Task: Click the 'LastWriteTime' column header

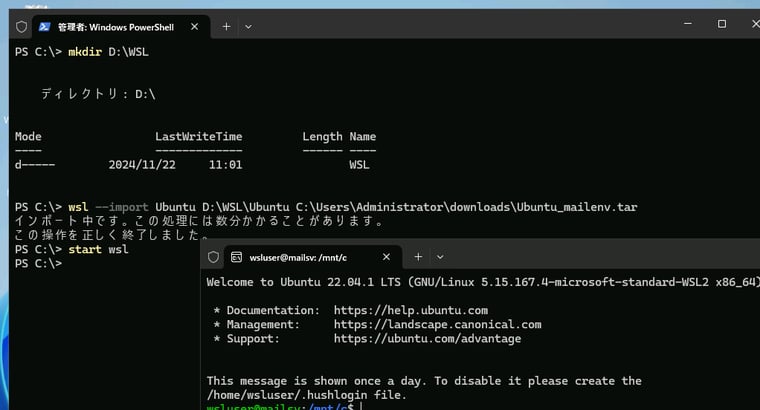Action: tap(199, 137)
